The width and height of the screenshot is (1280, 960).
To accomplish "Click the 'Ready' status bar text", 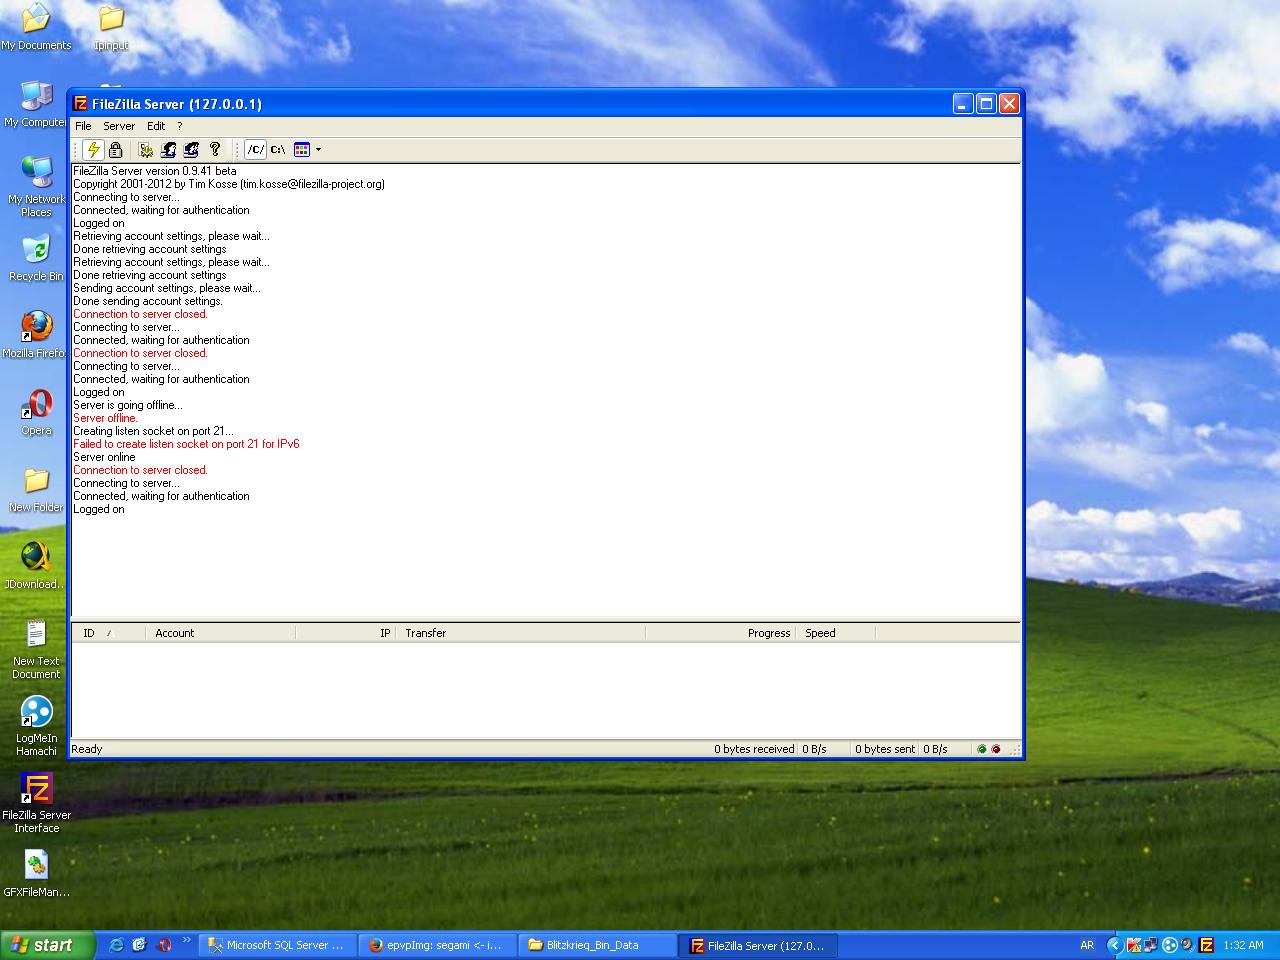I will coord(87,749).
